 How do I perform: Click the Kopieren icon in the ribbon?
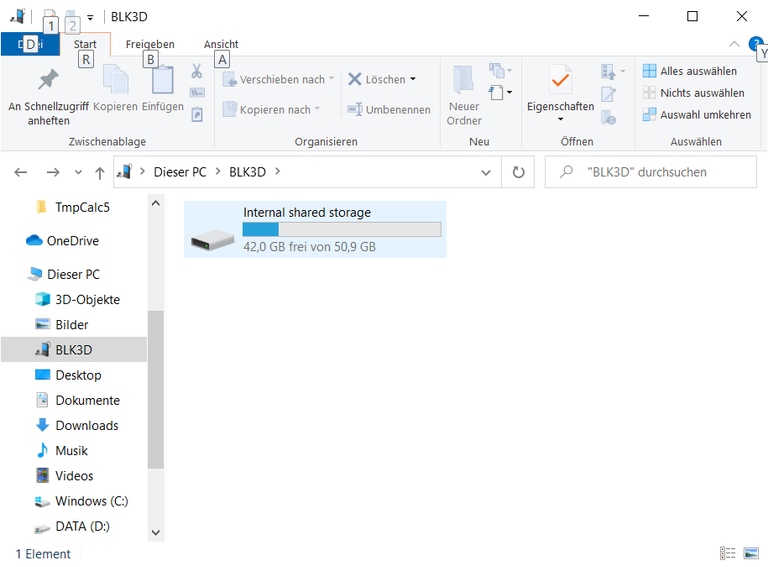pyautogui.click(x=115, y=81)
